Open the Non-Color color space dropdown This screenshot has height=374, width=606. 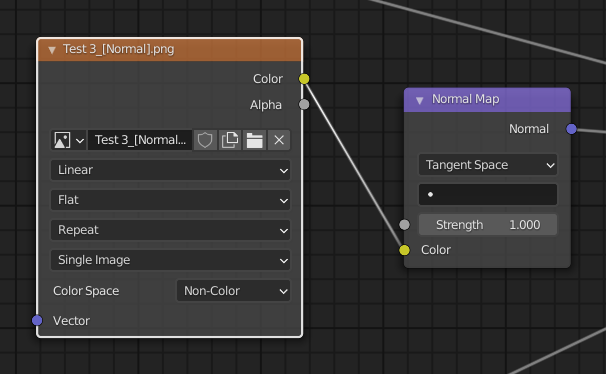point(233,291)
